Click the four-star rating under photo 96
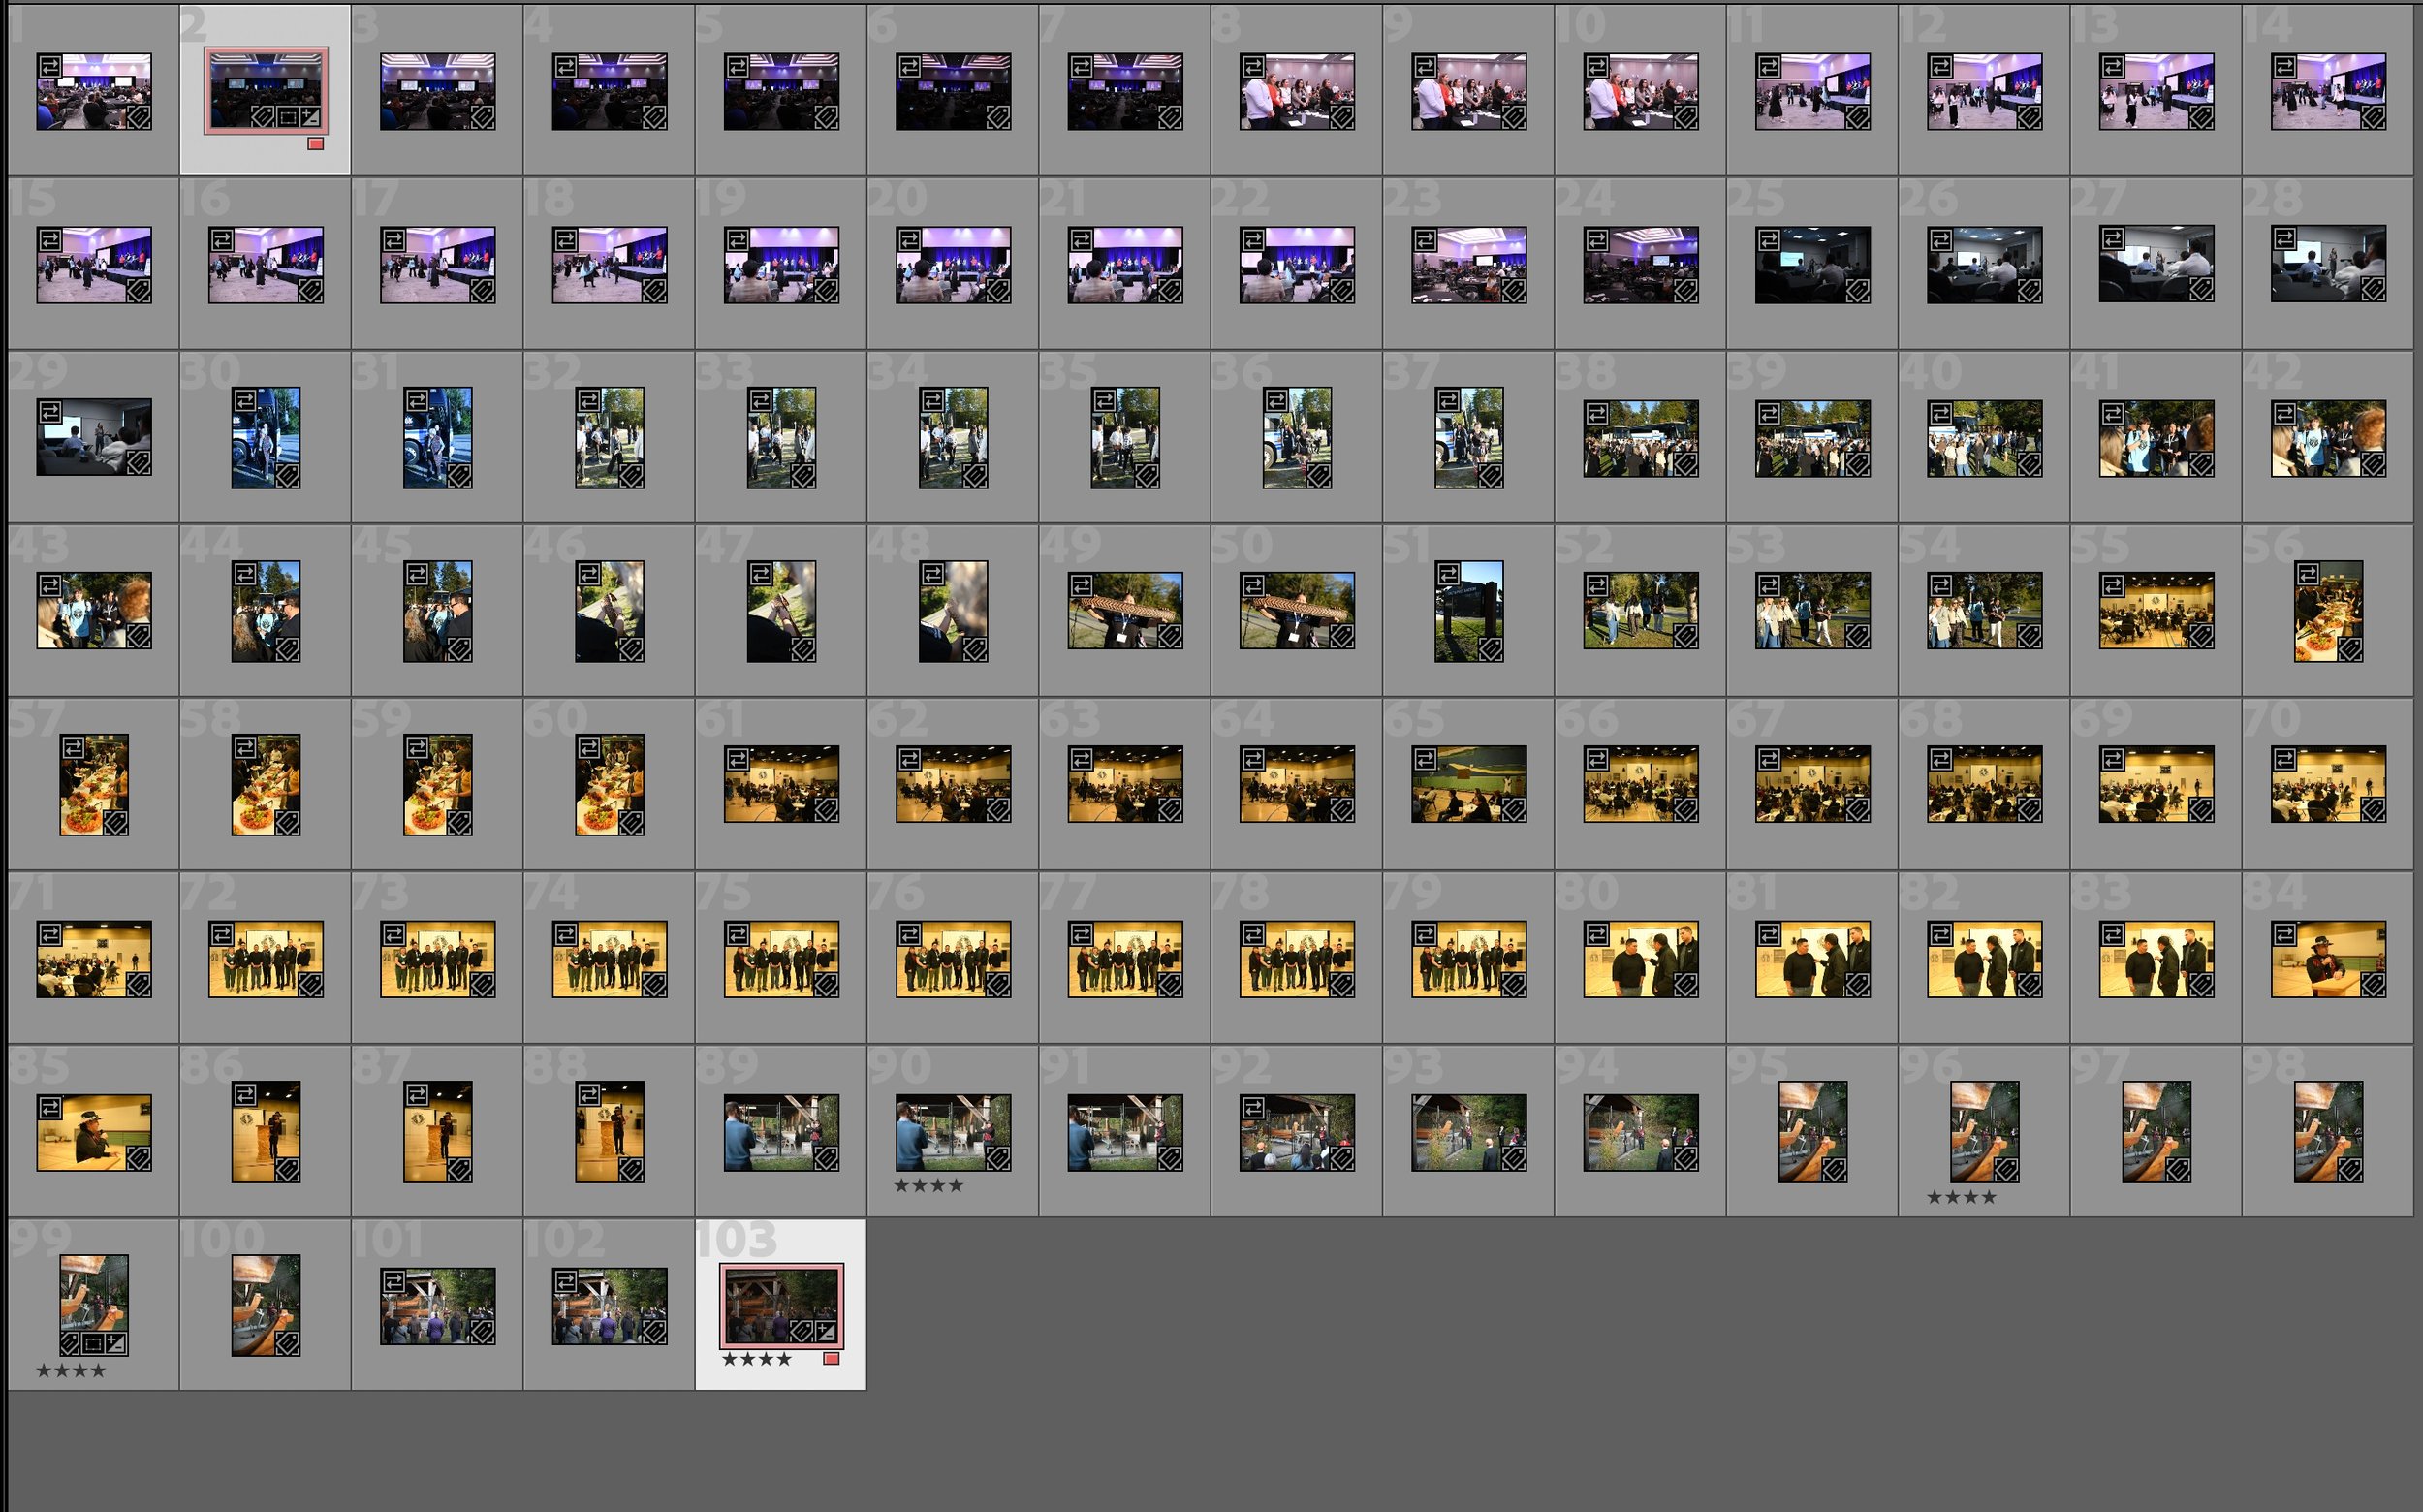Image resolution: width=2423 pixels, height=1512 pixels. pyautogui.click(x=1961, y=1197)
